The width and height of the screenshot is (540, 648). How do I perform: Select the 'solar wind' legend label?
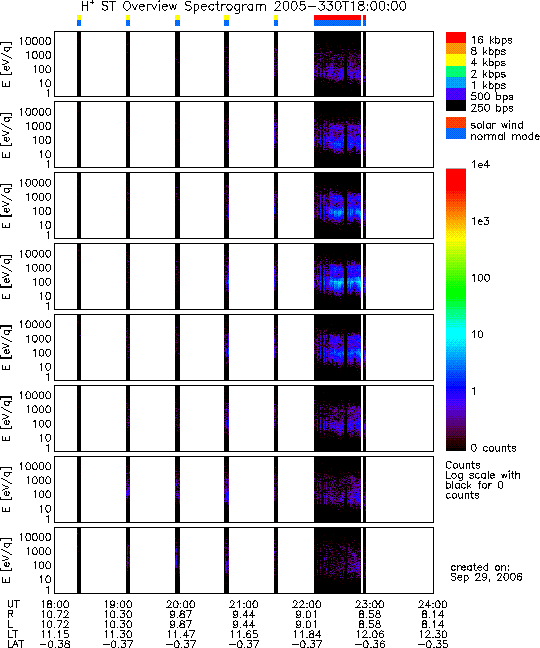click(x=497, y=124)
